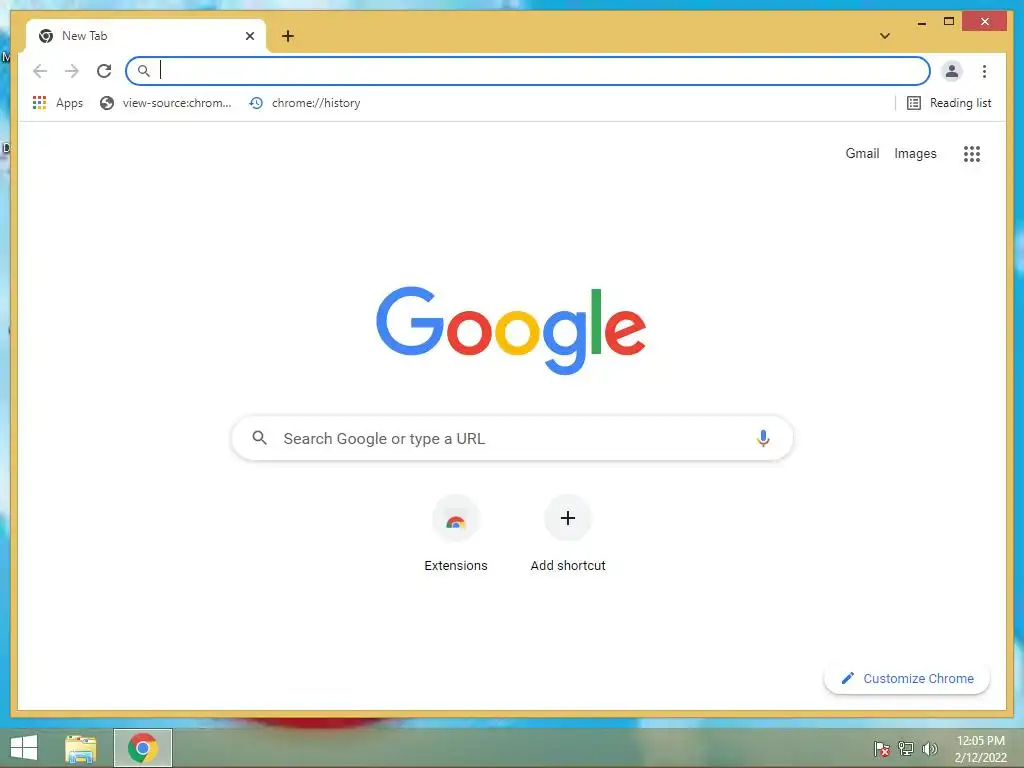Open the Apps bookmark shortcut

[57, 103]
